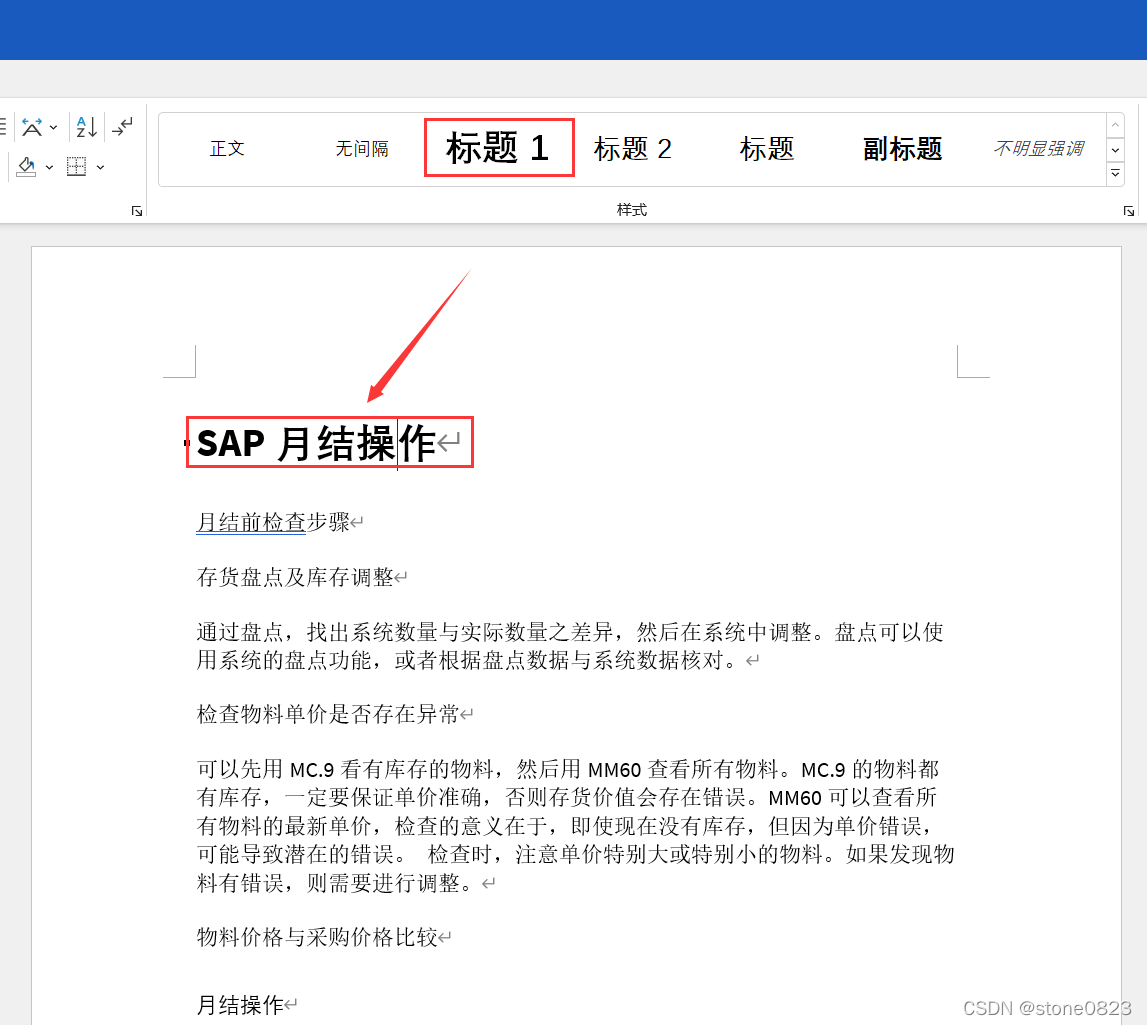Open the styles pane dialog launcher
Screen dimensions: 1147x1025
[1129, 211]
